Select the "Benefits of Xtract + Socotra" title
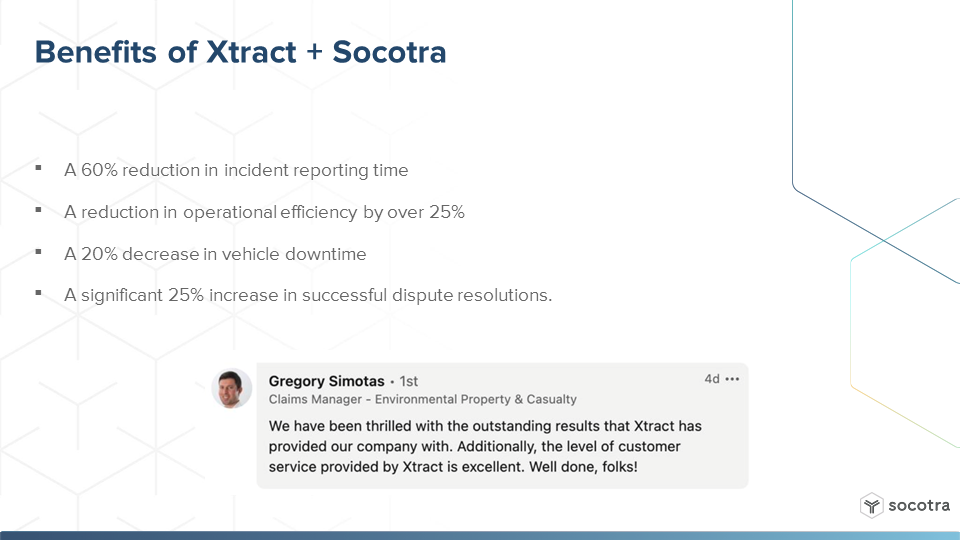The width and height of the screenshot is (960, 540). (241, 52)
